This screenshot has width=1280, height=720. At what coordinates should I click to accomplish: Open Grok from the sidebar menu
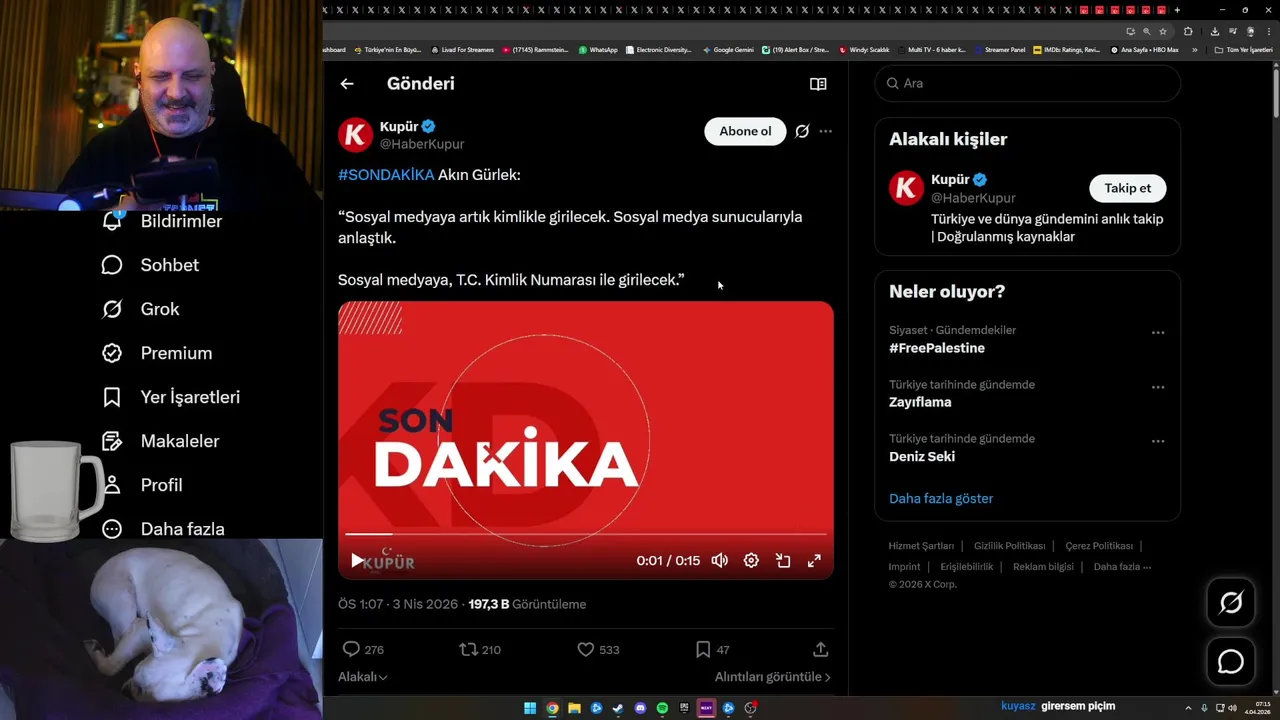pos(140,309)
